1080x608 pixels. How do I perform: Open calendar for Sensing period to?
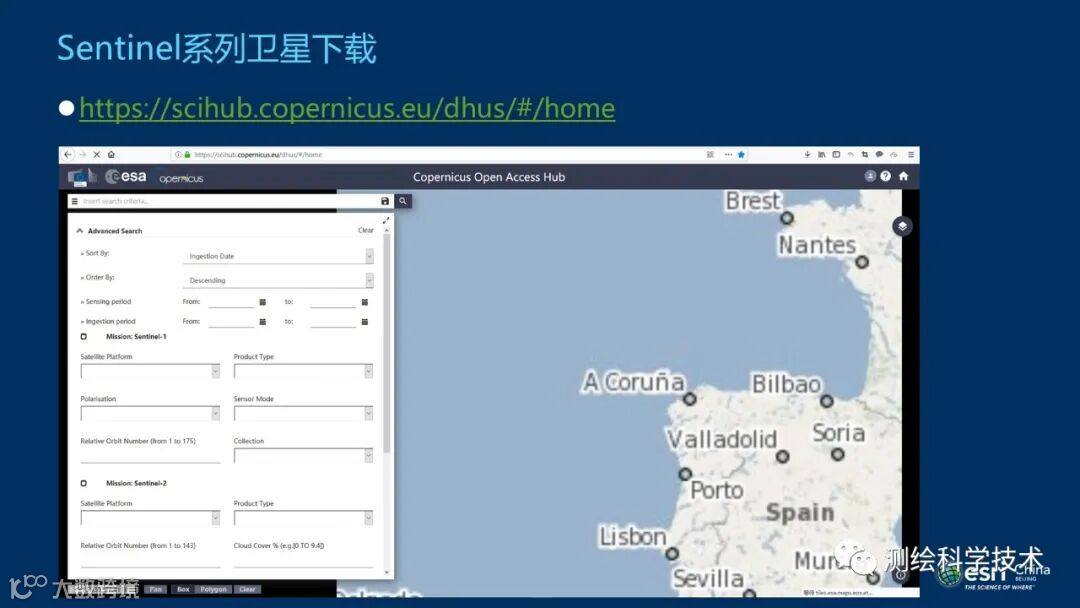pyautogui.click(x=365, y=302)
